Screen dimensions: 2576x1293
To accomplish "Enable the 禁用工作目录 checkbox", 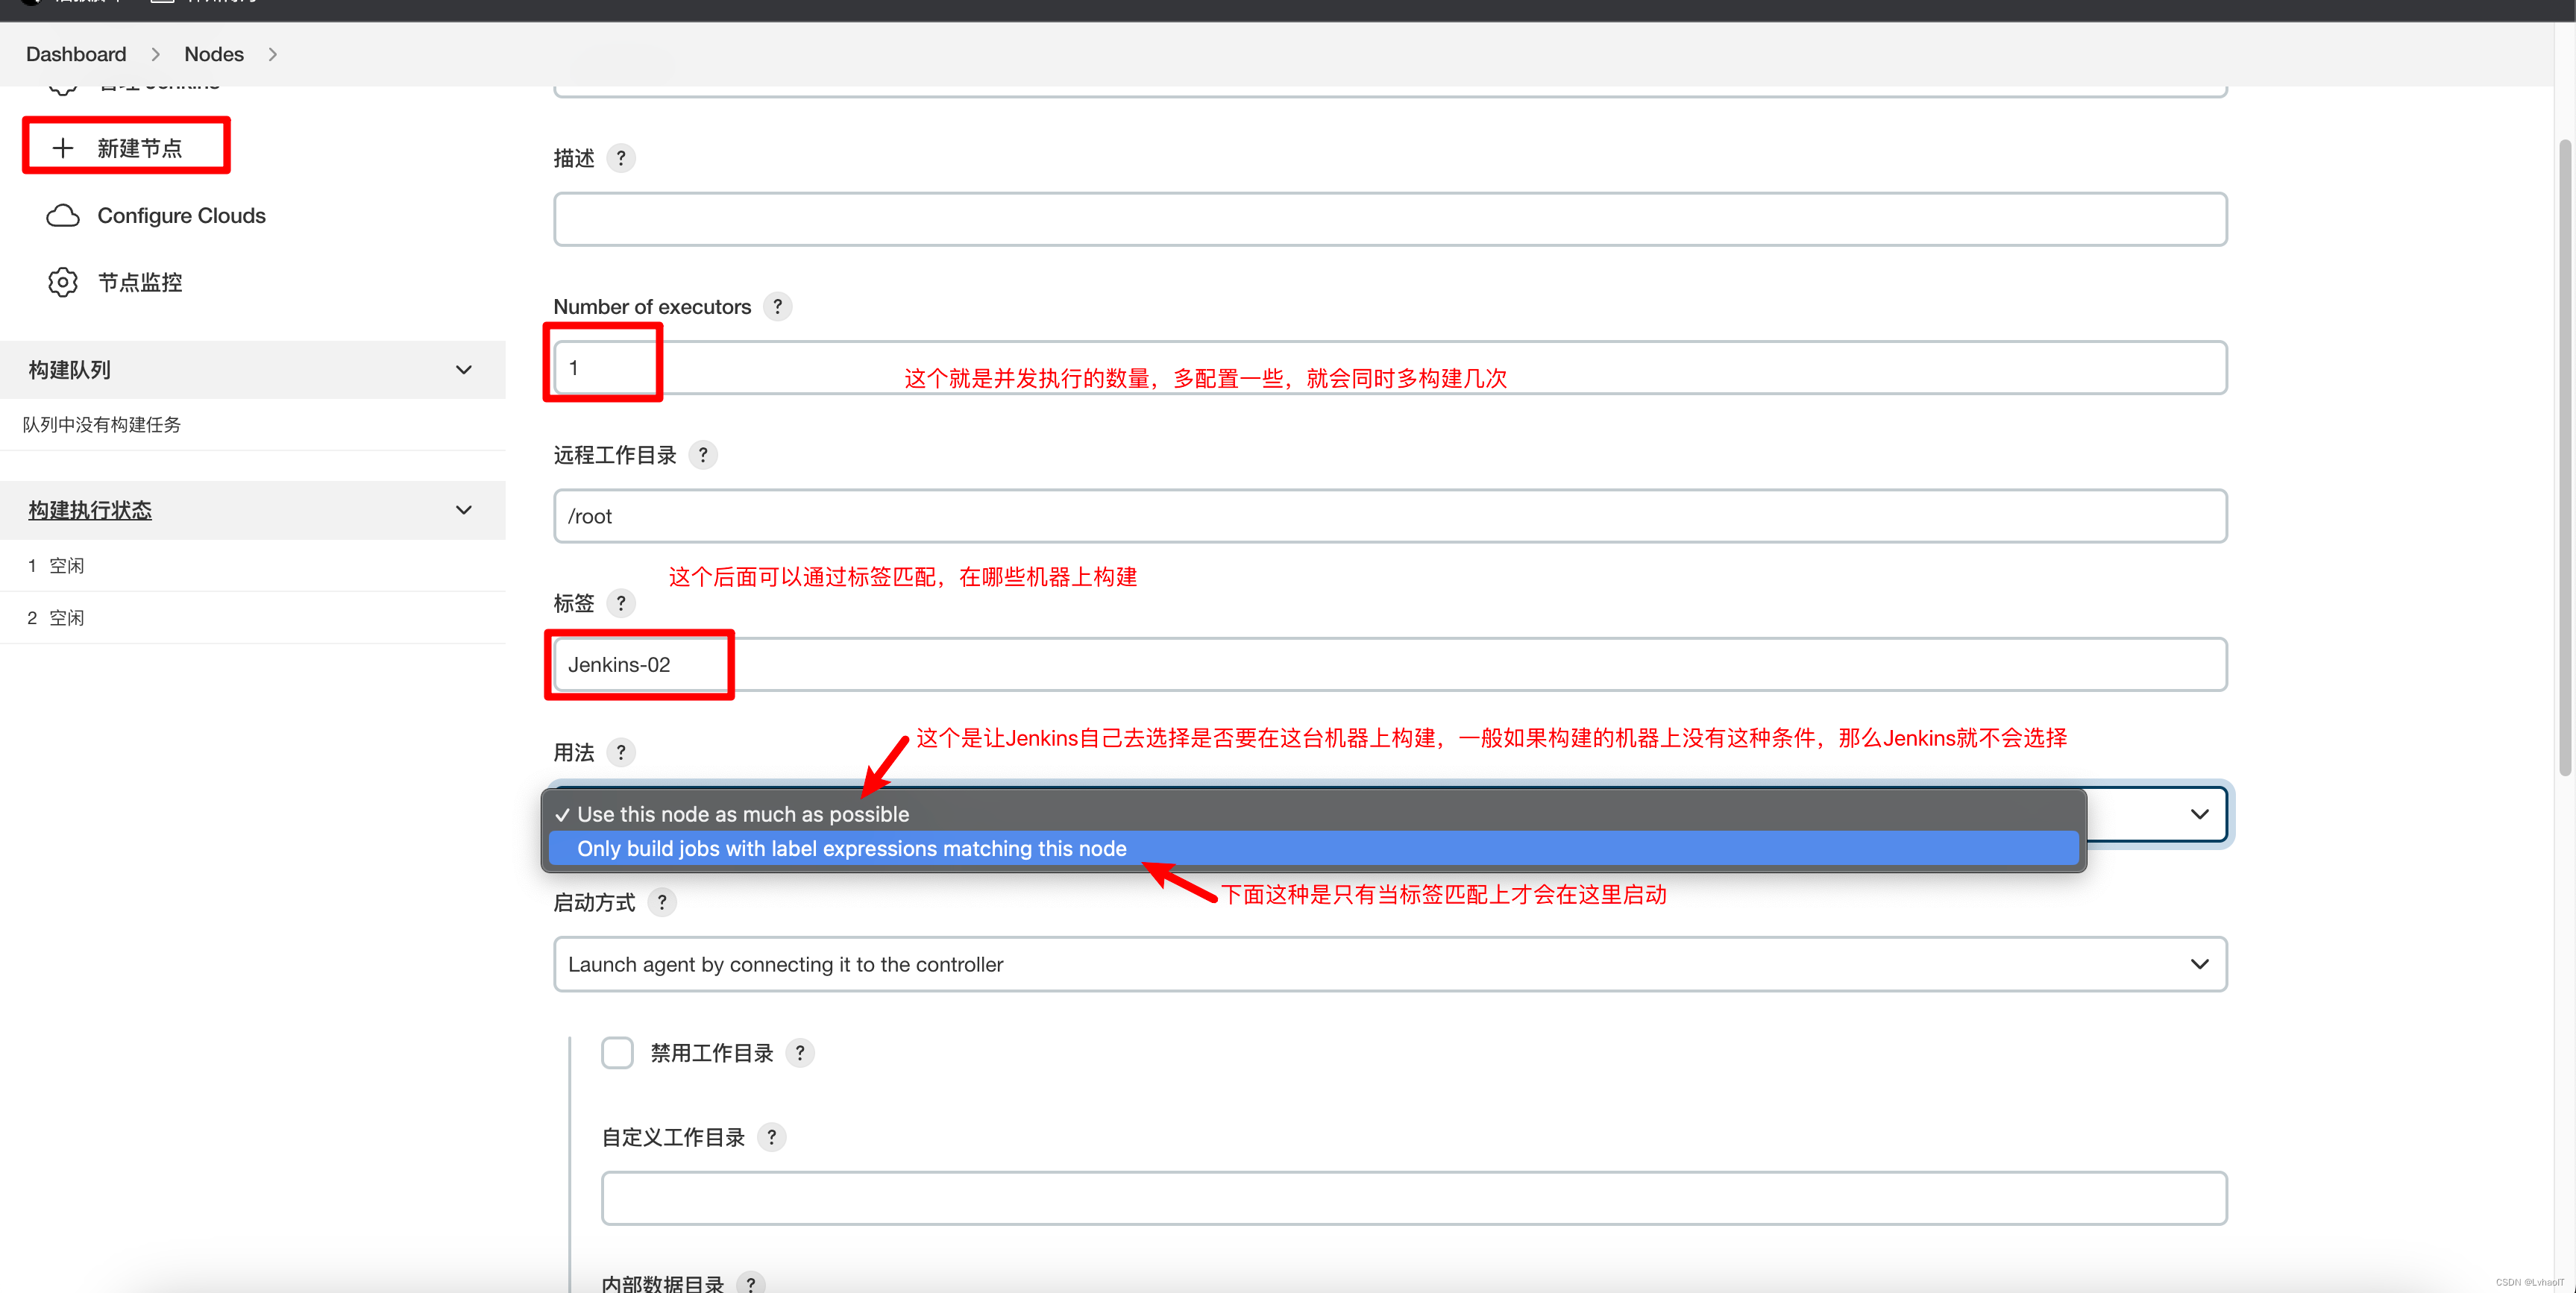I will coord(617,1053).
